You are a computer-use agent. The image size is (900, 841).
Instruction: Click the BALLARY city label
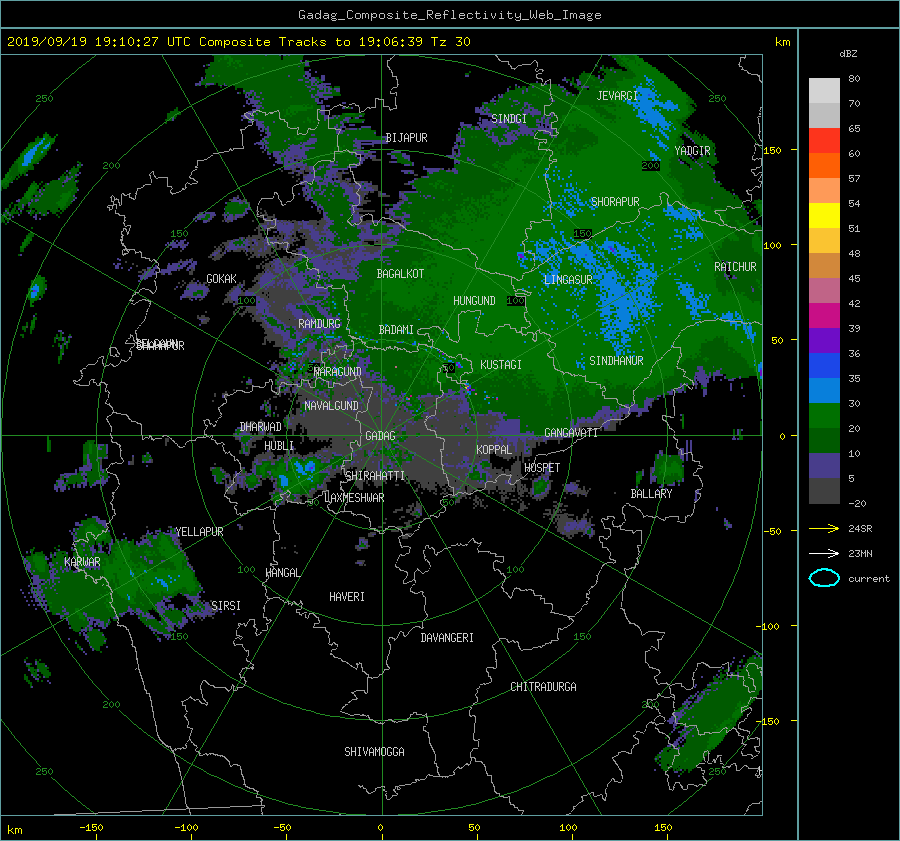pyautogui.click(x=651, y=494)
